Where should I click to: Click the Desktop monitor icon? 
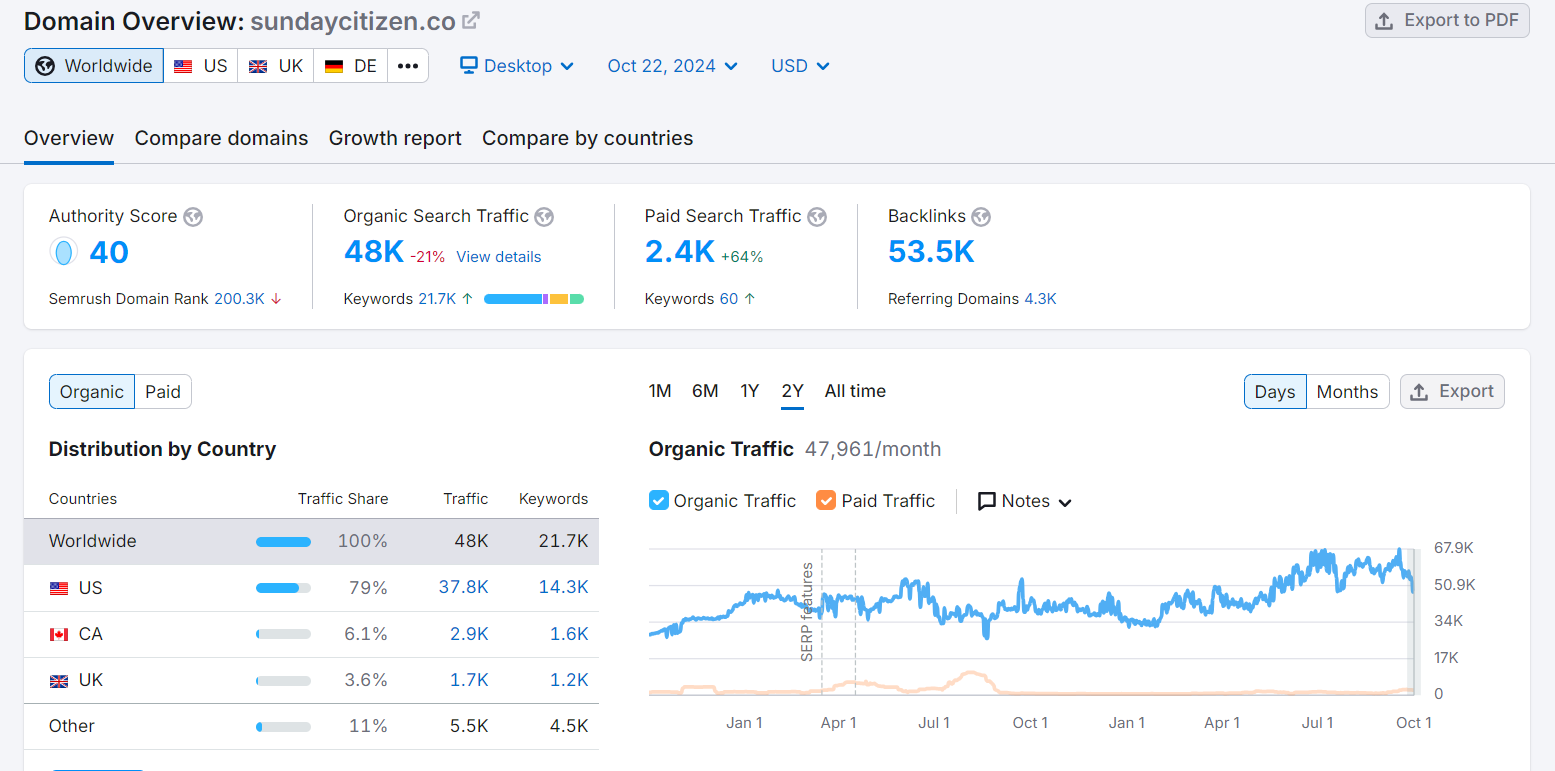click(468, 65)
